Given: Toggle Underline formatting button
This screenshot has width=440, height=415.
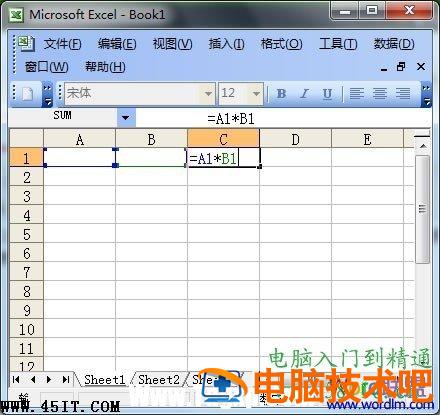Looking at the screenshot, I should click(x=327, y=94).
